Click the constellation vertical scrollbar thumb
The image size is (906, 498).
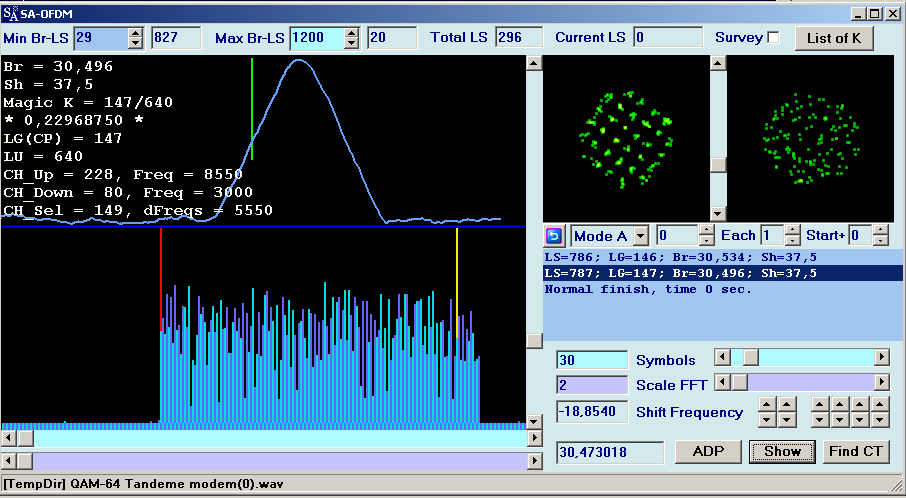718,164
